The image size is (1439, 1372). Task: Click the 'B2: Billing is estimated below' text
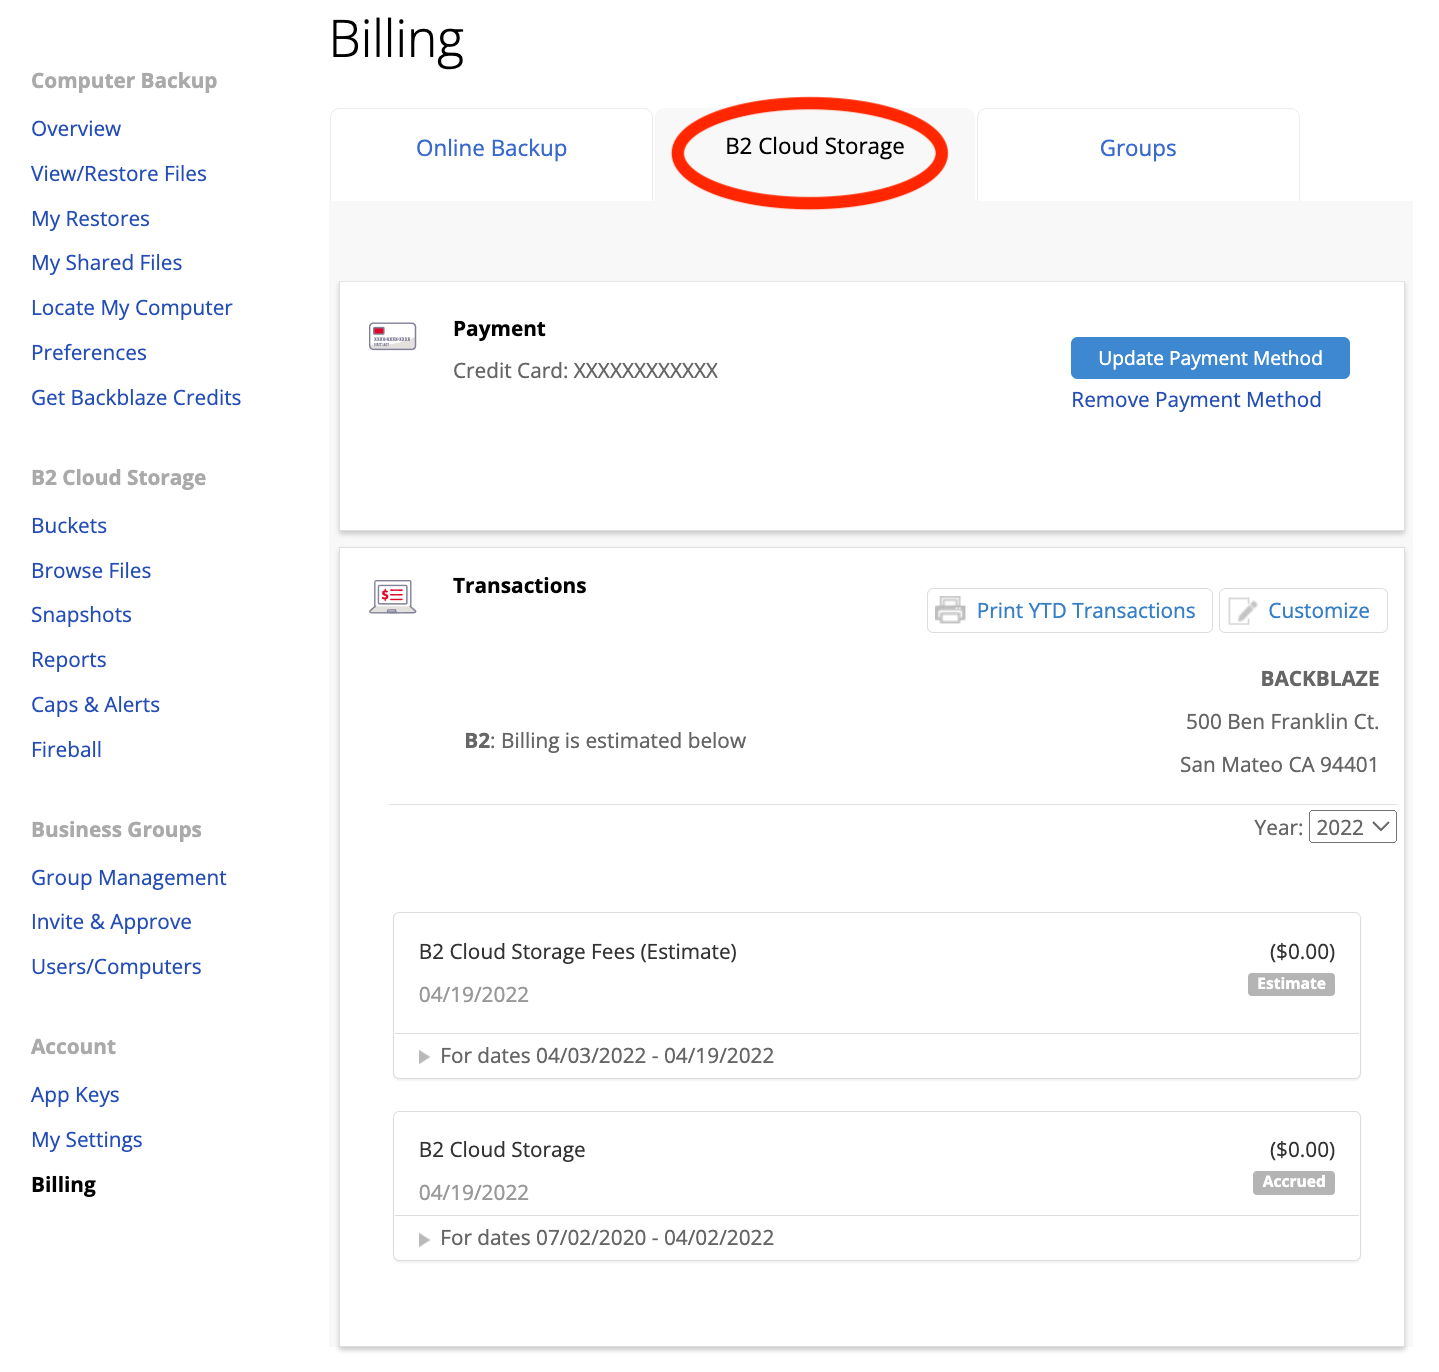coord(605,741)
